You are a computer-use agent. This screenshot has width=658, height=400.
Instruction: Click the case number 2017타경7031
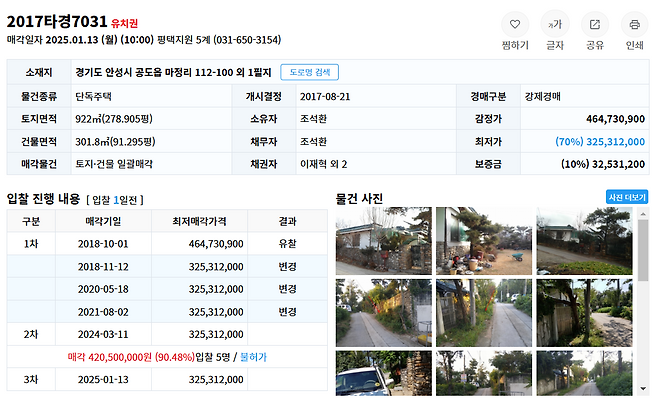coord(57,21)
